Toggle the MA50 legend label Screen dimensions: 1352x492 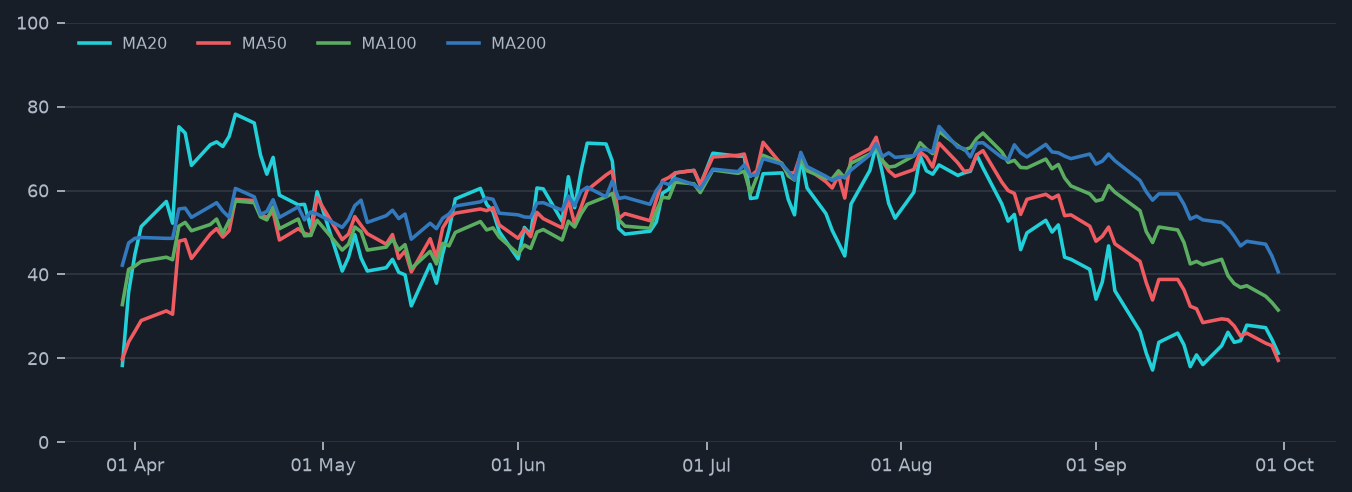pyautogui.click(x=264, y=43)
